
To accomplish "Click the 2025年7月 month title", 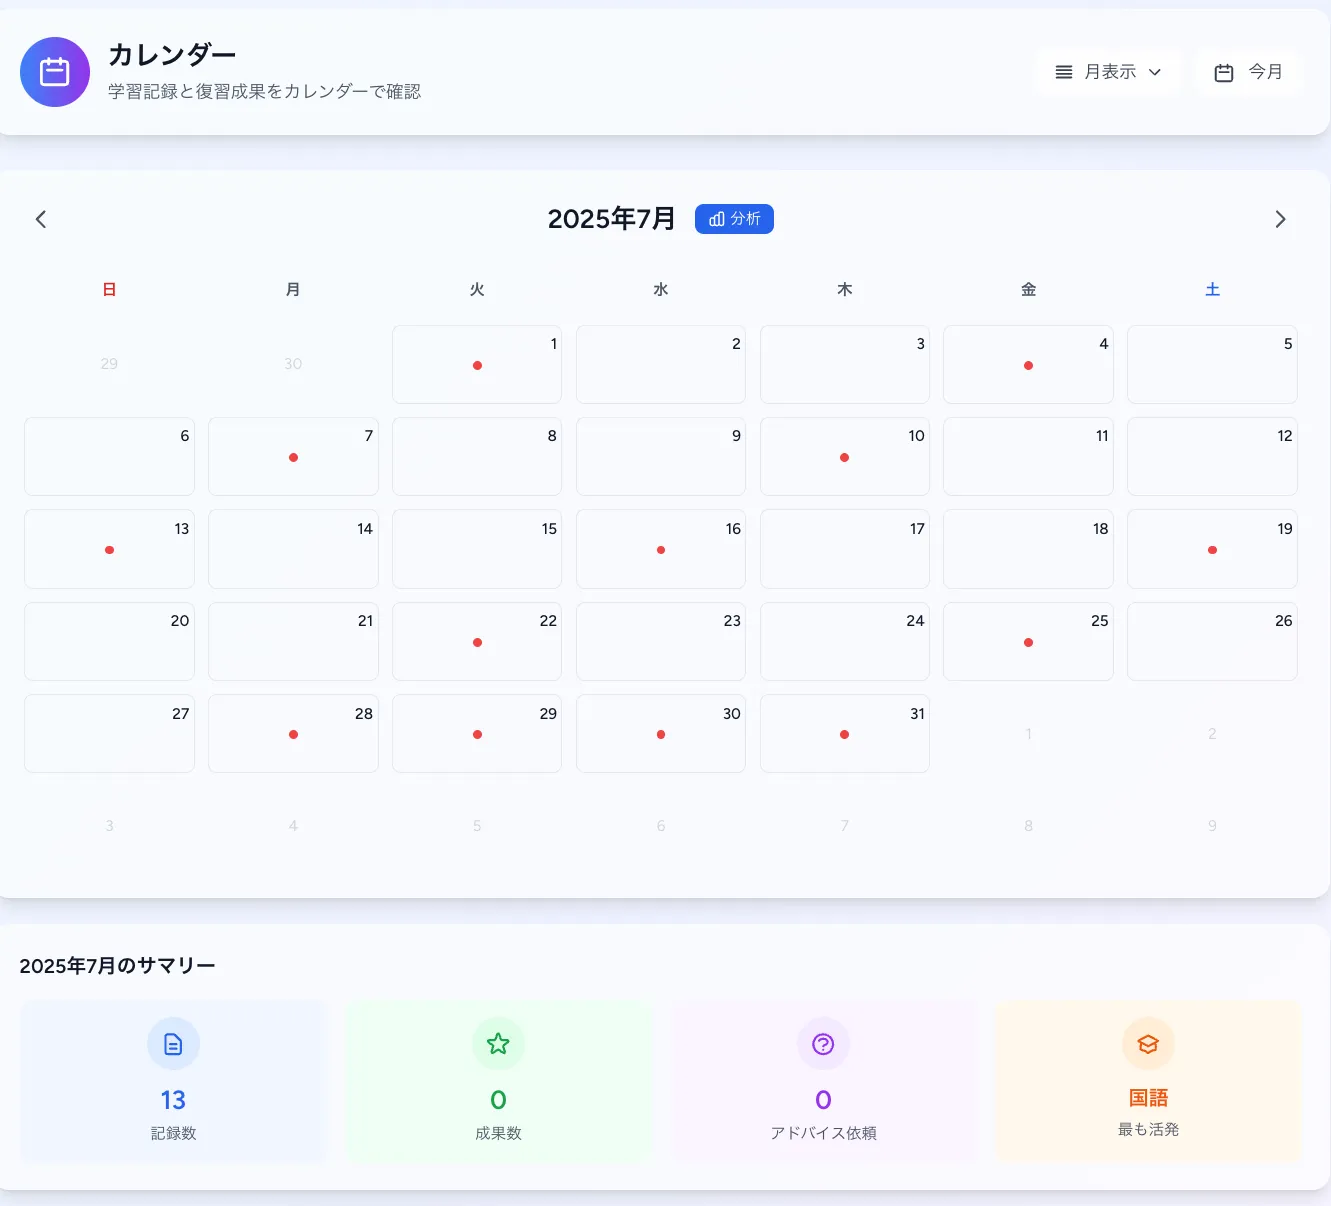I will coord(612,219).
